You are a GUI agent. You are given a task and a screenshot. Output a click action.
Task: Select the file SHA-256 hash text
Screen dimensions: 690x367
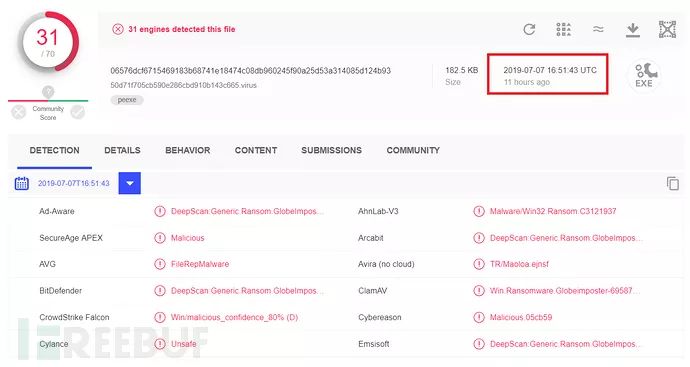click(250, 71)
